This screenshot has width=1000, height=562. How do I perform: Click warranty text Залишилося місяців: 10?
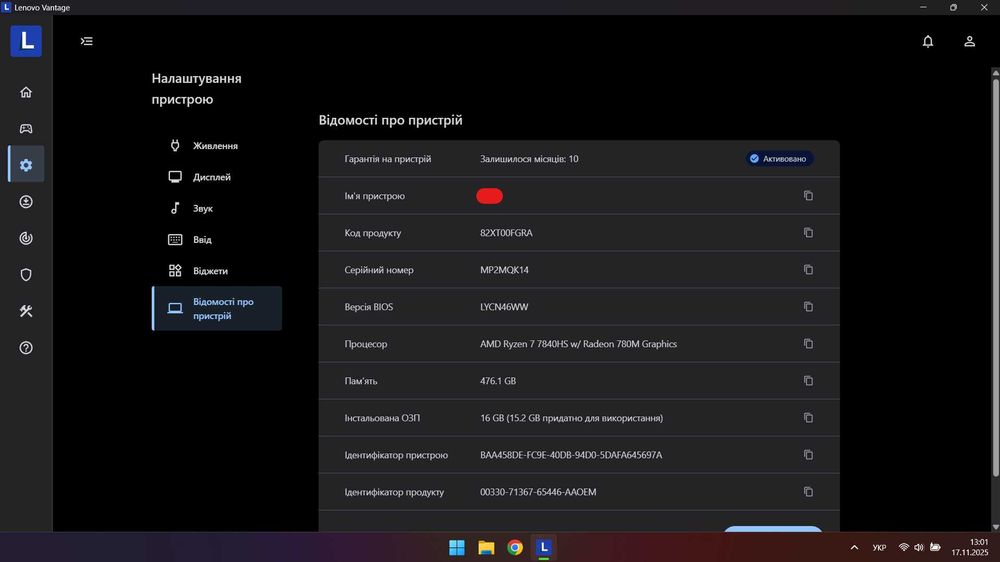click(529, 159)
